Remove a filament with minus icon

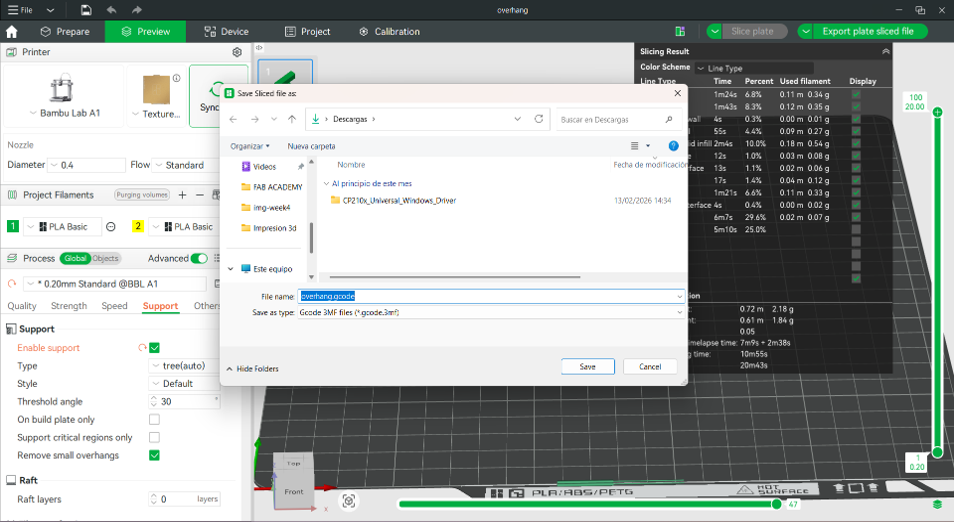click(200, 195)
